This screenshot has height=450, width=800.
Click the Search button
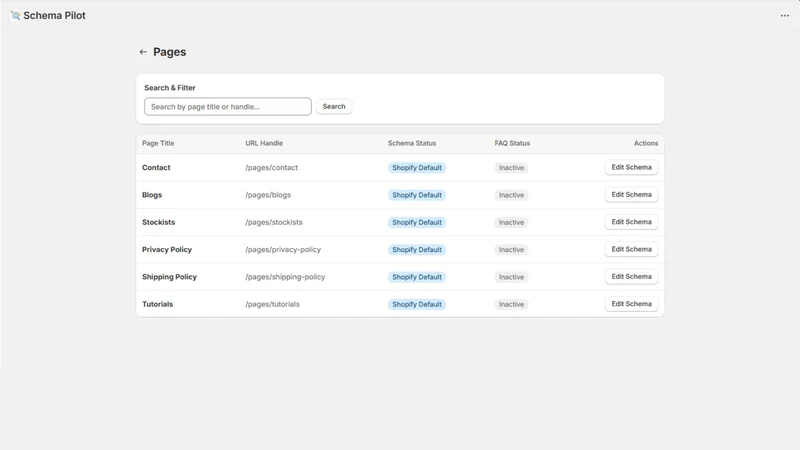[334, 107]
